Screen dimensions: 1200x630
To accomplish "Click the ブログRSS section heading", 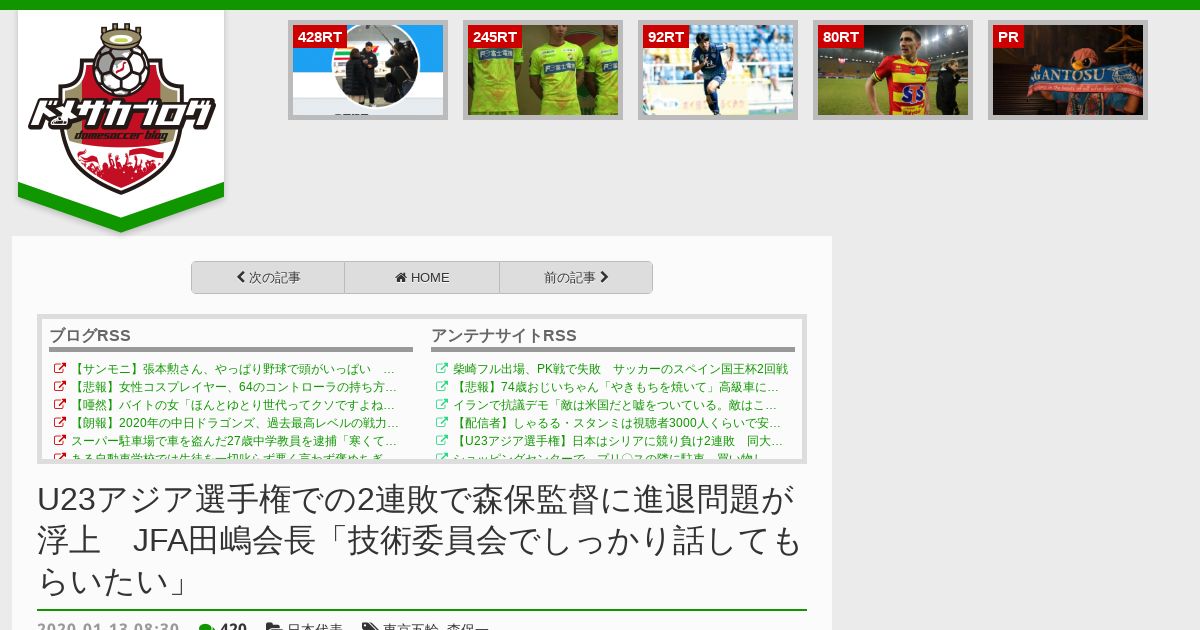I will [x=90, y=336].
